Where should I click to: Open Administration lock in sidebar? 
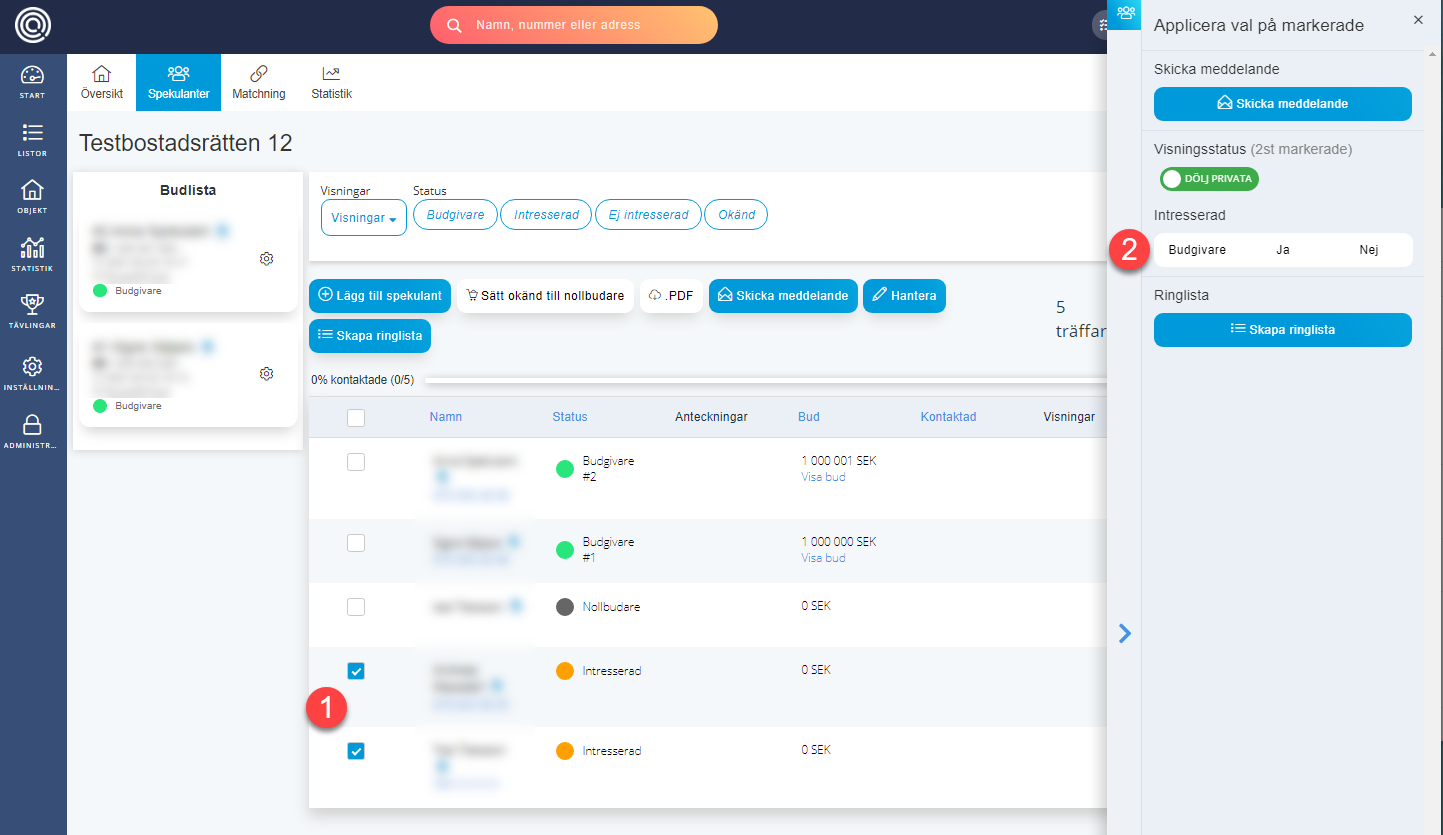(x=32, y=431)
